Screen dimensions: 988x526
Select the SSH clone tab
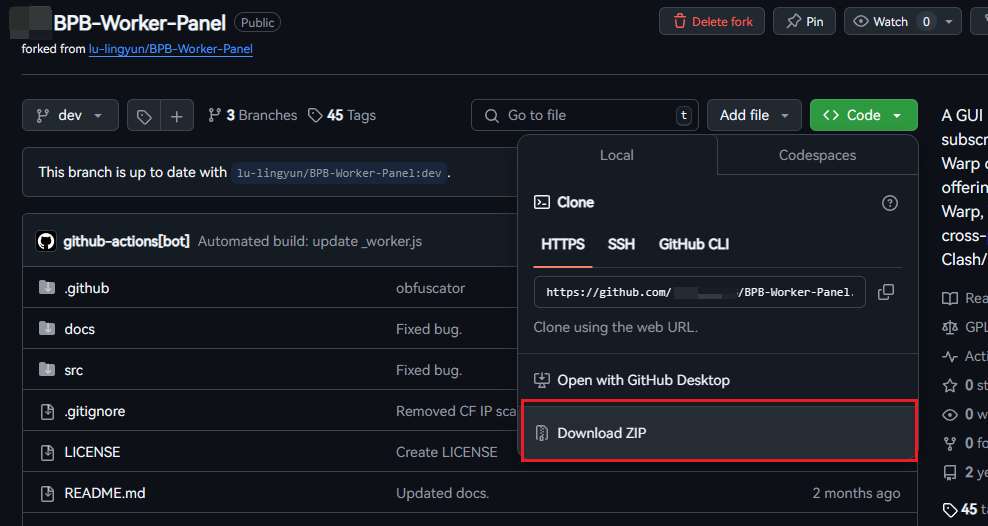click(621, 244)
